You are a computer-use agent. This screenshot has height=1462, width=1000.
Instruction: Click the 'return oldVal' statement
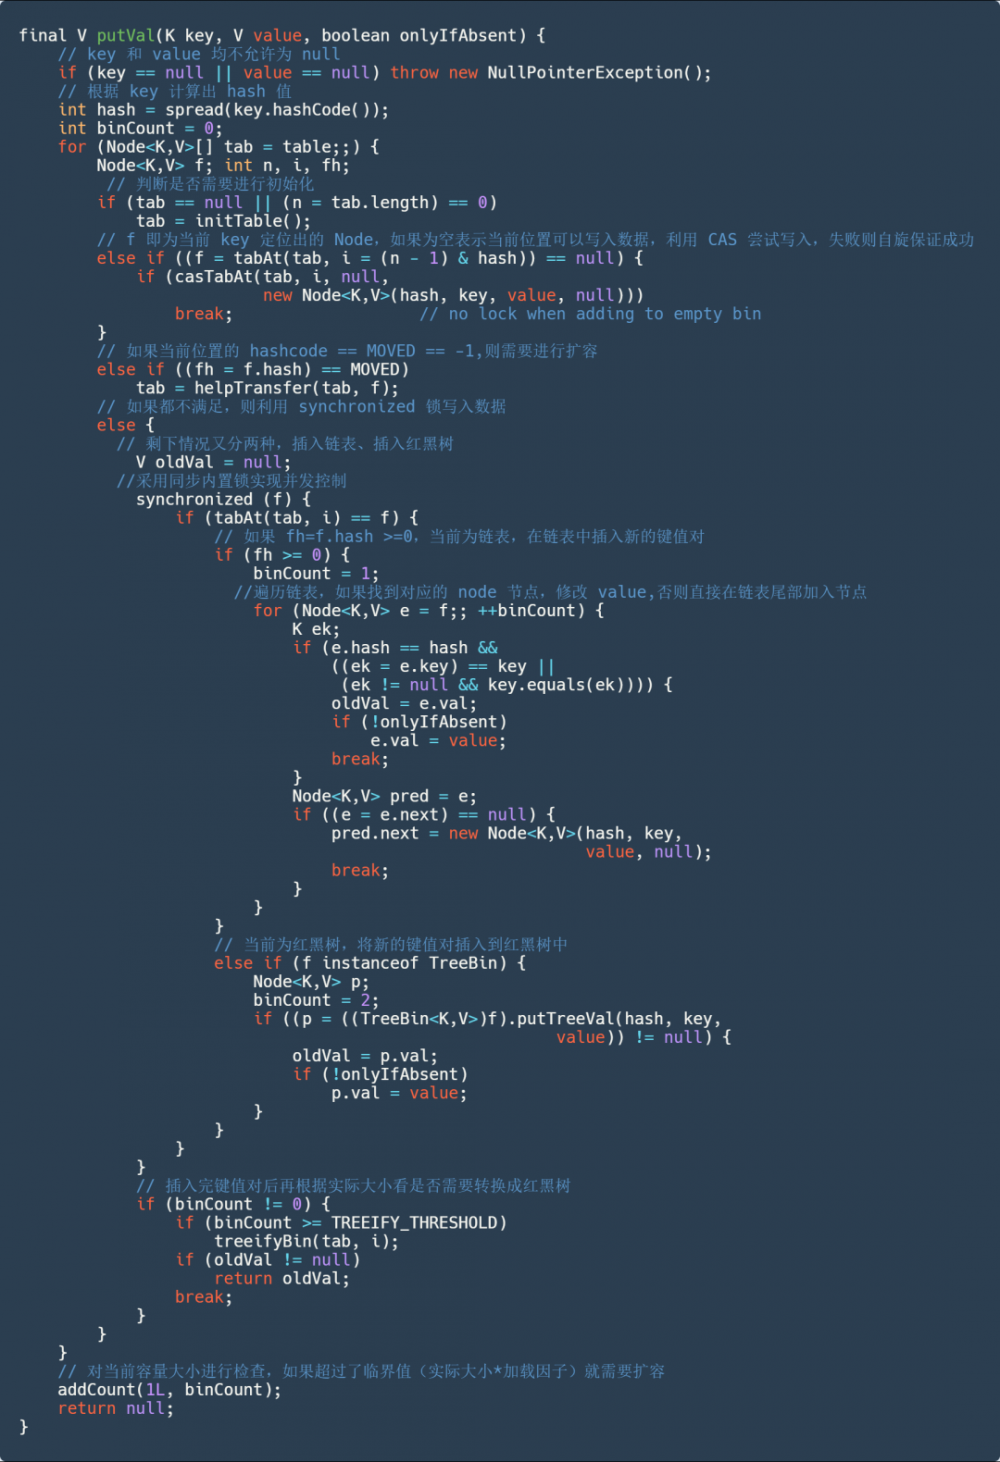tap(282, 1277)
